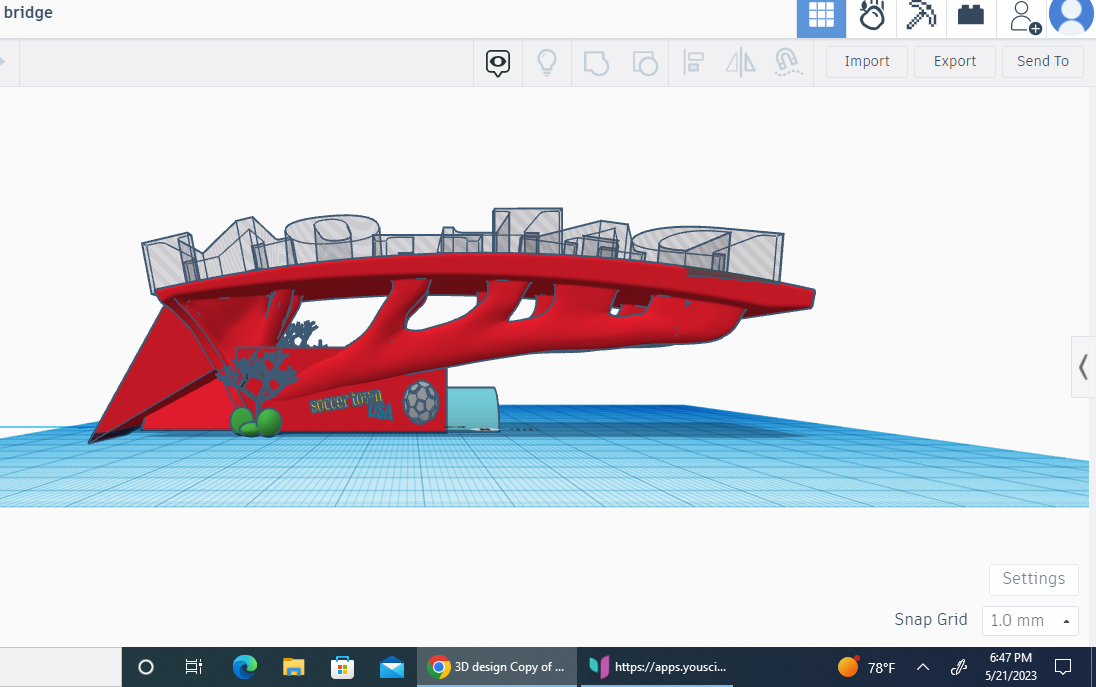Viewport: 1096px width, 687px height.
Task: Switch to 3D design grid view
Action: click(821, 17)
